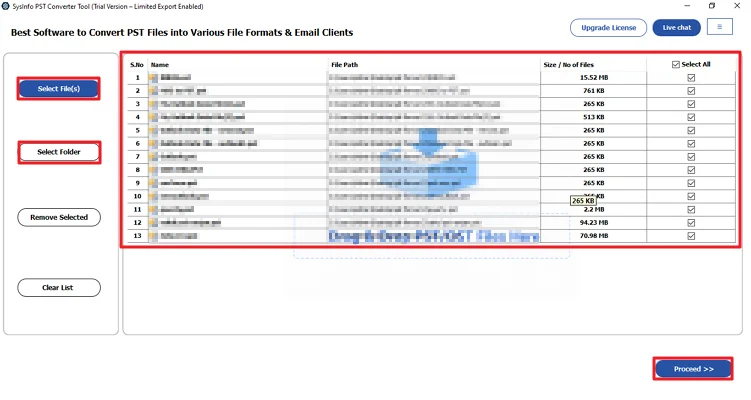The width and height of the screenshot is (751, 400).
Task: Uncheck the checkbox for row 3
Action: [x=691, y=104]
